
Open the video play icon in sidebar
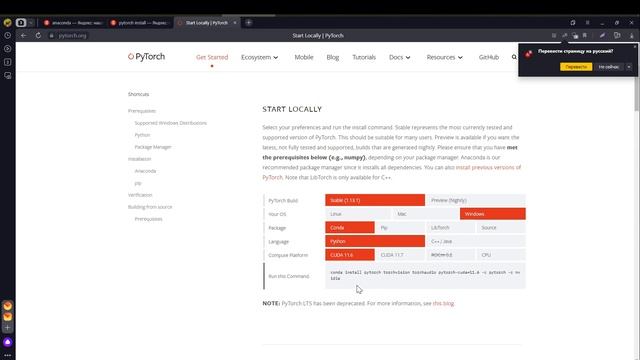[7, 49]
